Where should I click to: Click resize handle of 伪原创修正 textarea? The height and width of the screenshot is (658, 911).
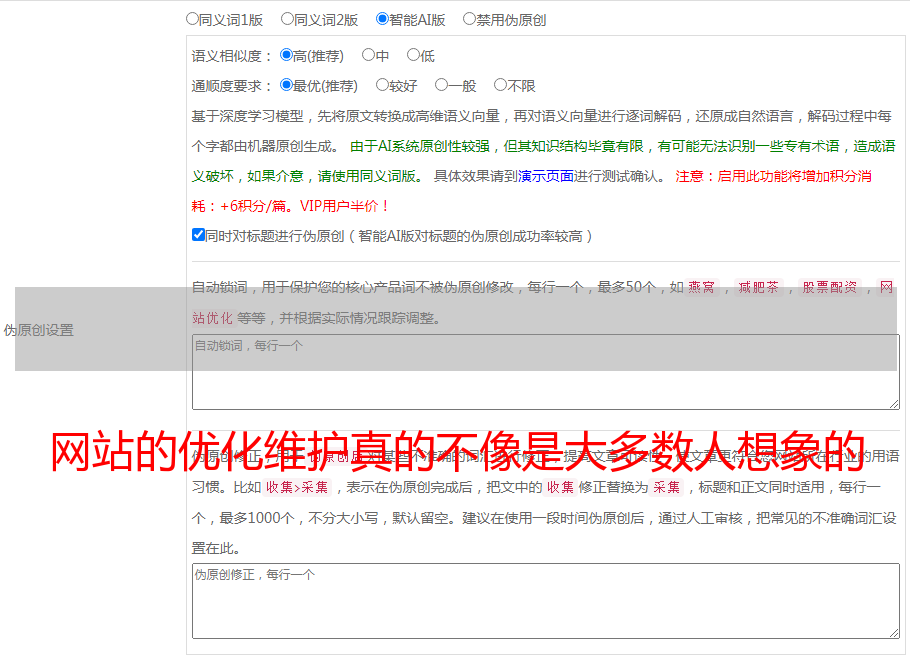click(894, 632)
